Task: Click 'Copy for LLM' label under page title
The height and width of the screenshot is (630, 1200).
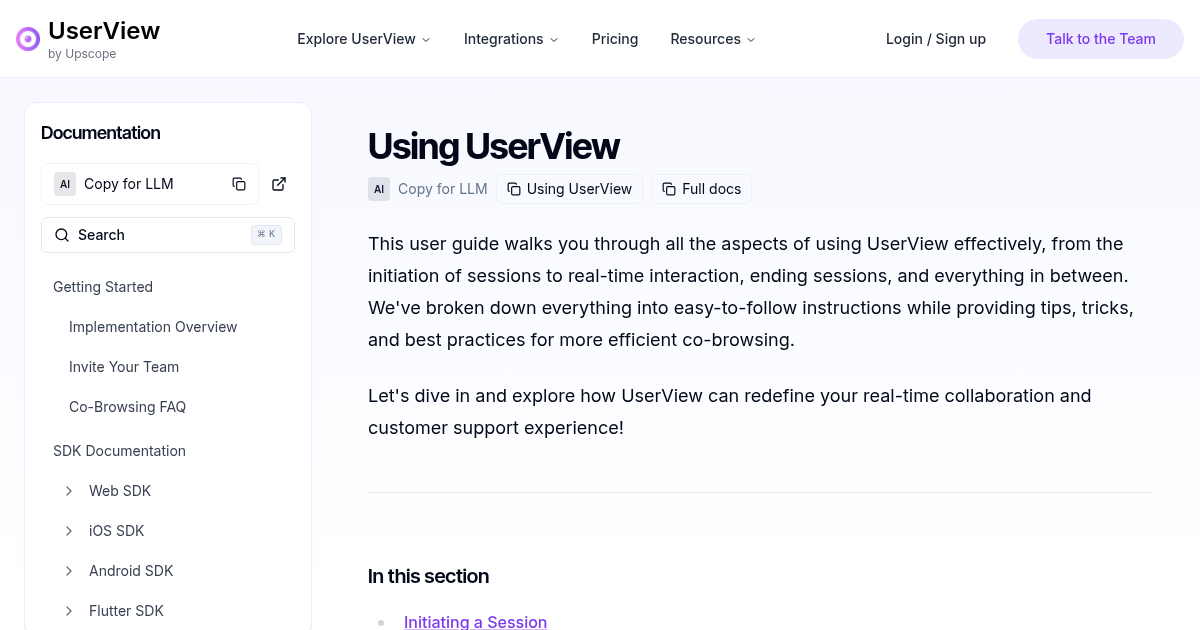Action: pyautogui.click(x=443, y=189)
